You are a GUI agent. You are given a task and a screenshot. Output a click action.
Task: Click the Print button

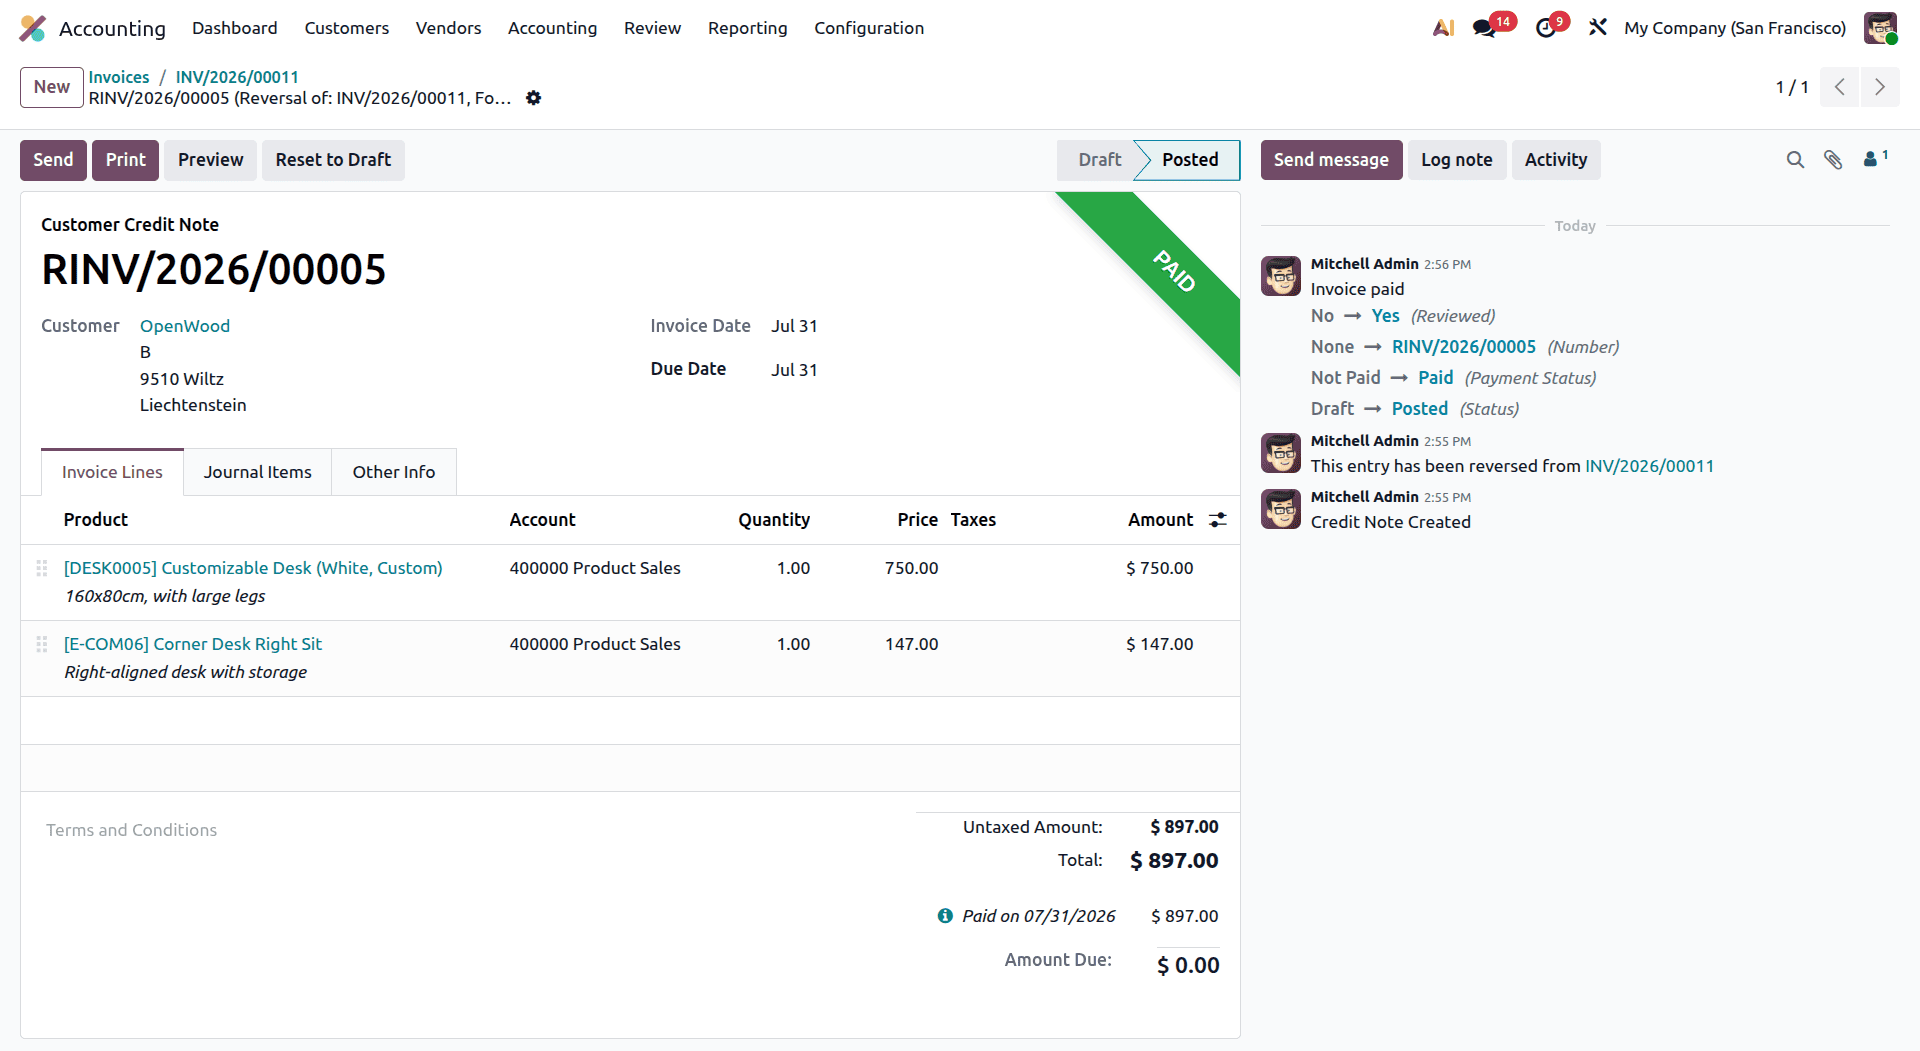(126, 160)
